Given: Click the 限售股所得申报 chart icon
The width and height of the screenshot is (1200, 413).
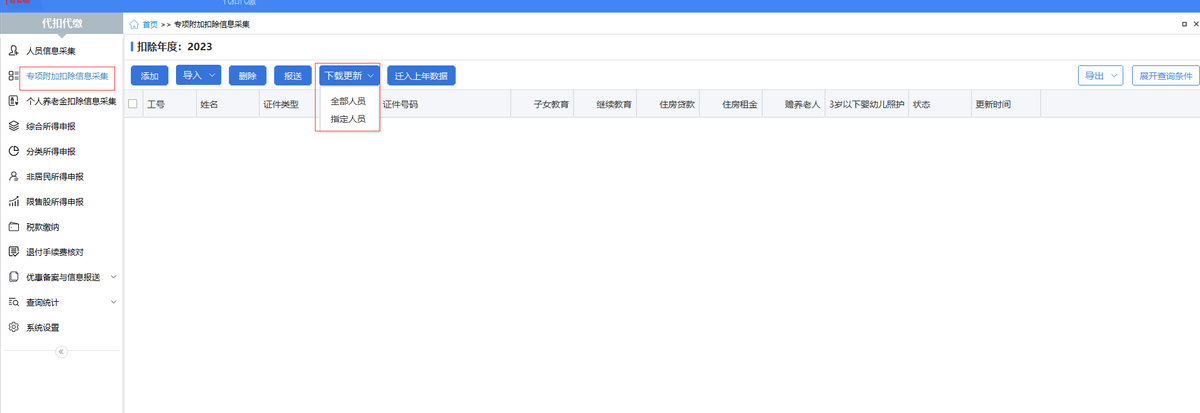Looking at the screenshot, I should pyautogui.click(x=14, y=202).
